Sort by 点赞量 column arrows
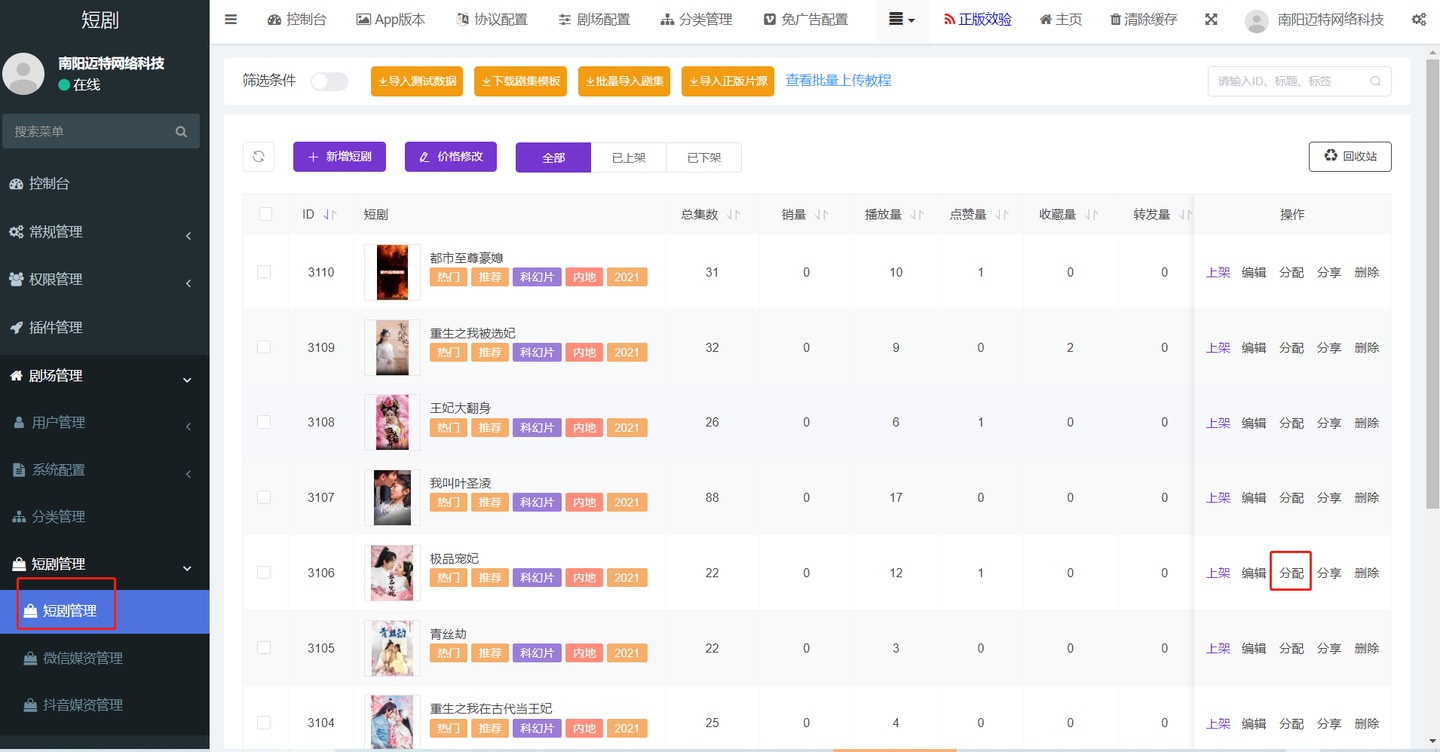The height and width of the screenshot is (752, 1440). click(1002, 215)
